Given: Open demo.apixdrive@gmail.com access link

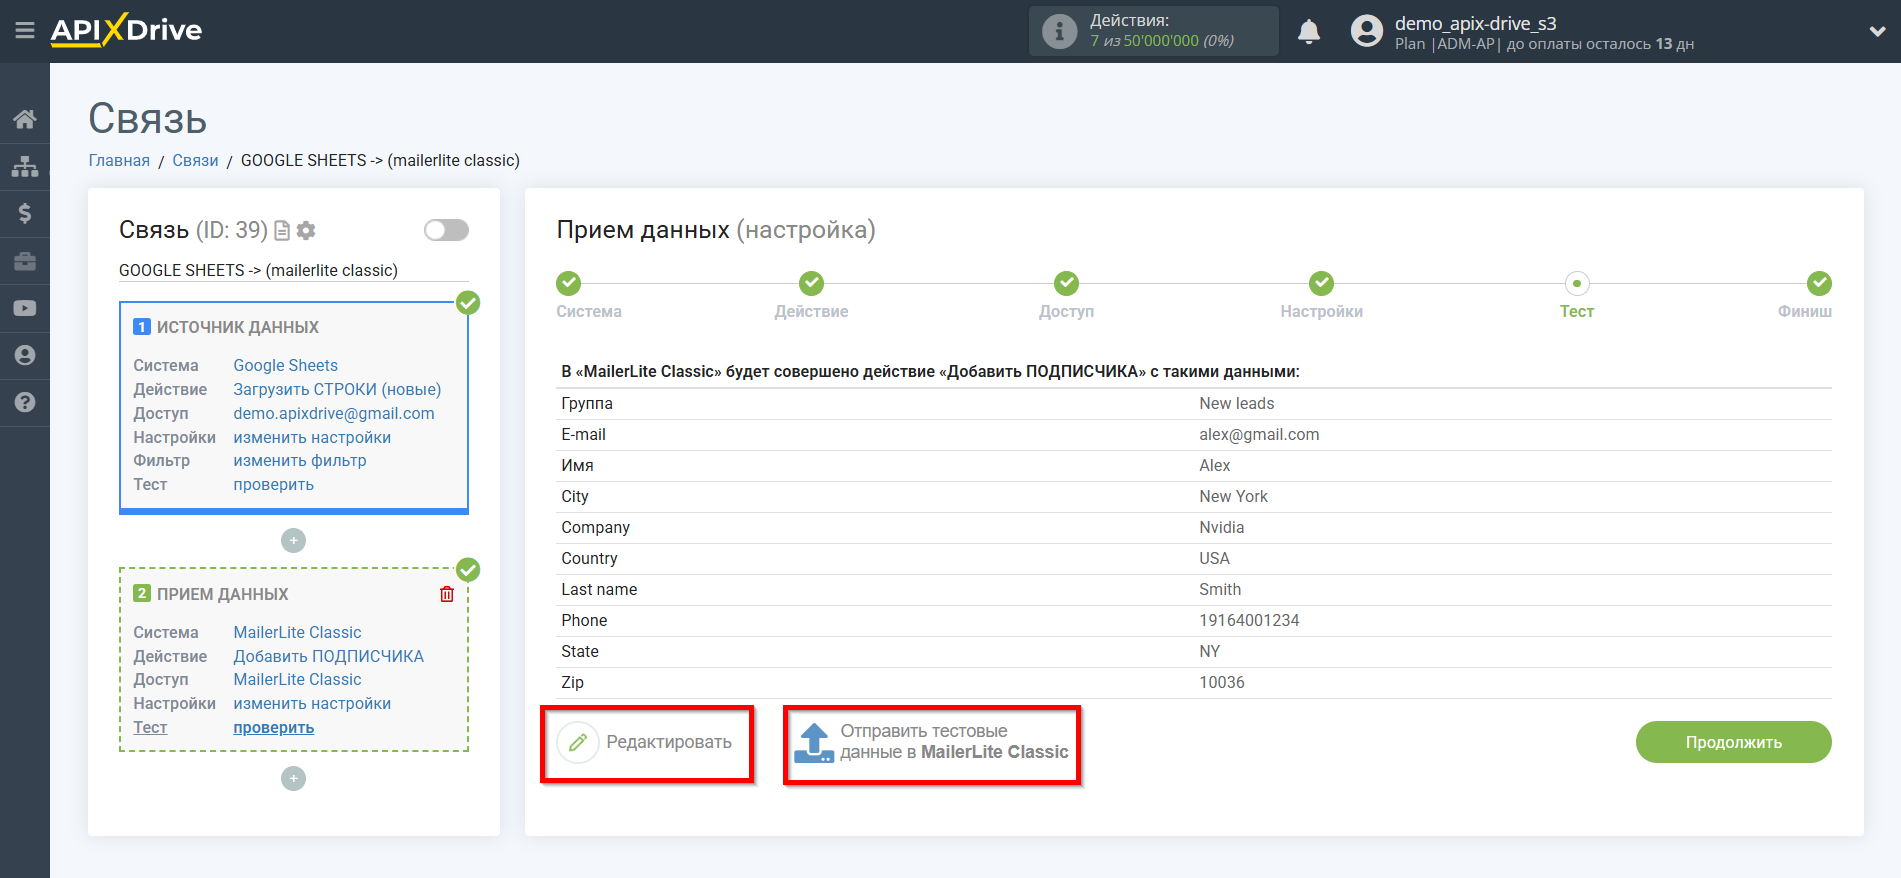Looking at the screenshot, I should (x=334, y=413).
